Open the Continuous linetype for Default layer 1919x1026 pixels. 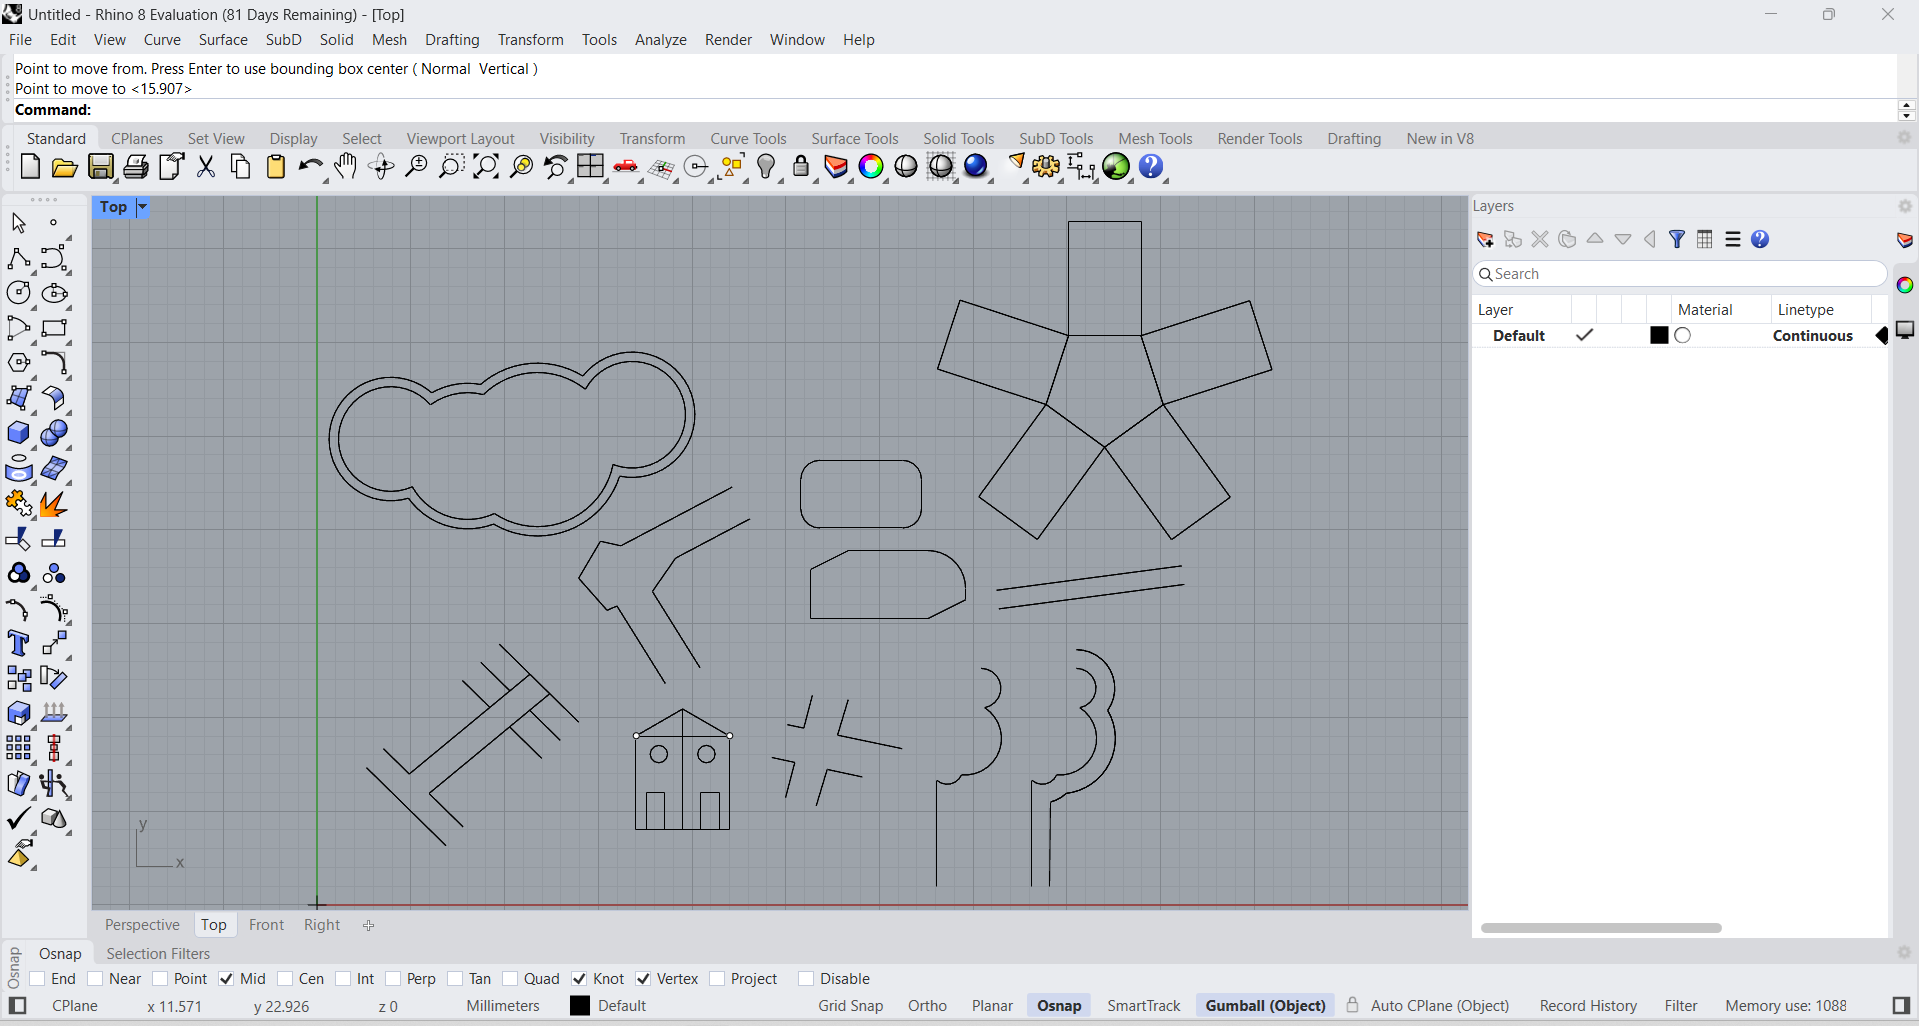(1812, 336)
